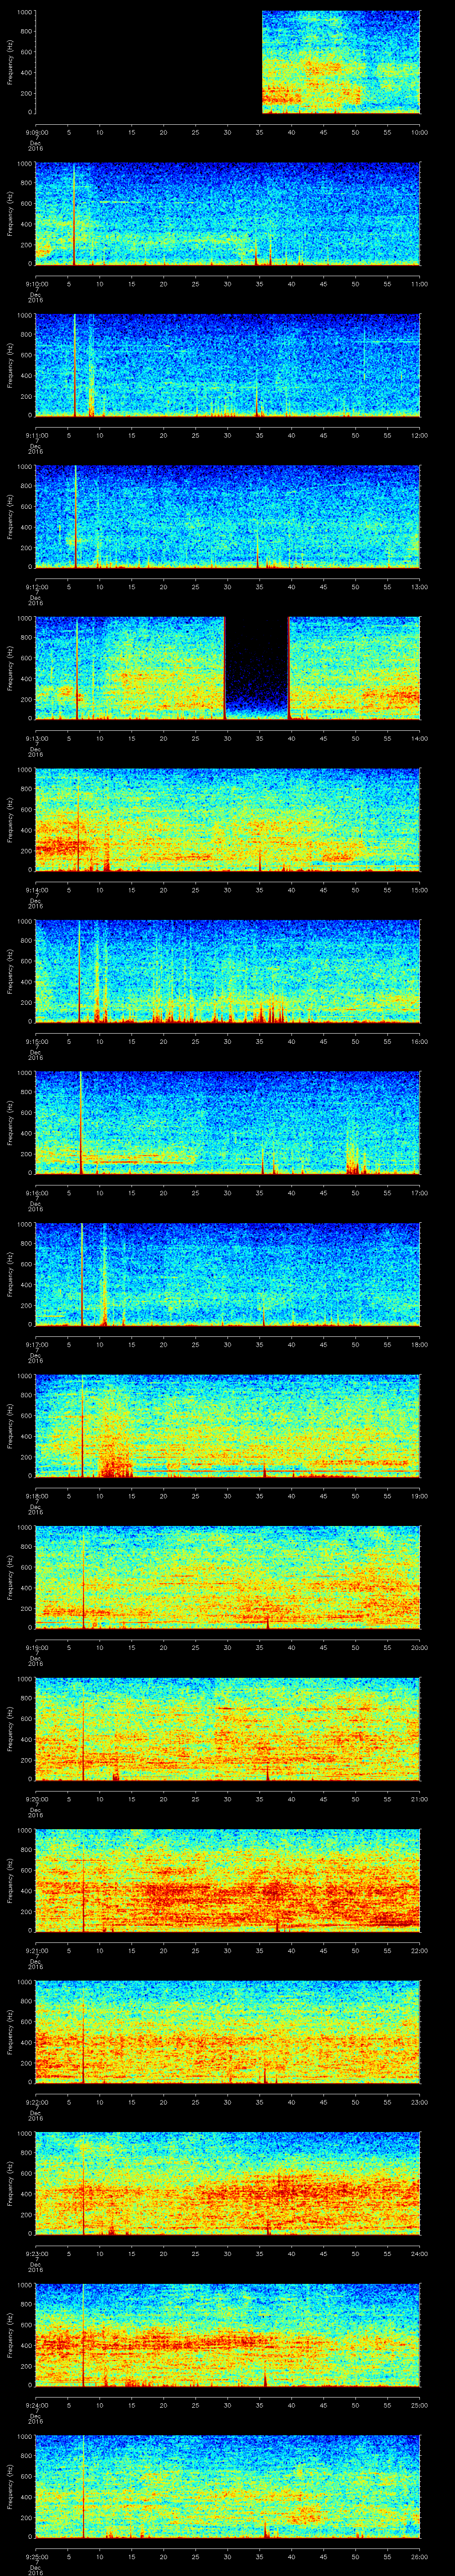Click "Frequency (Hz)" axis title of 9:09:00 panel
The height and width of the screenshot is (2576, 455).
click(x=10, y=62)
